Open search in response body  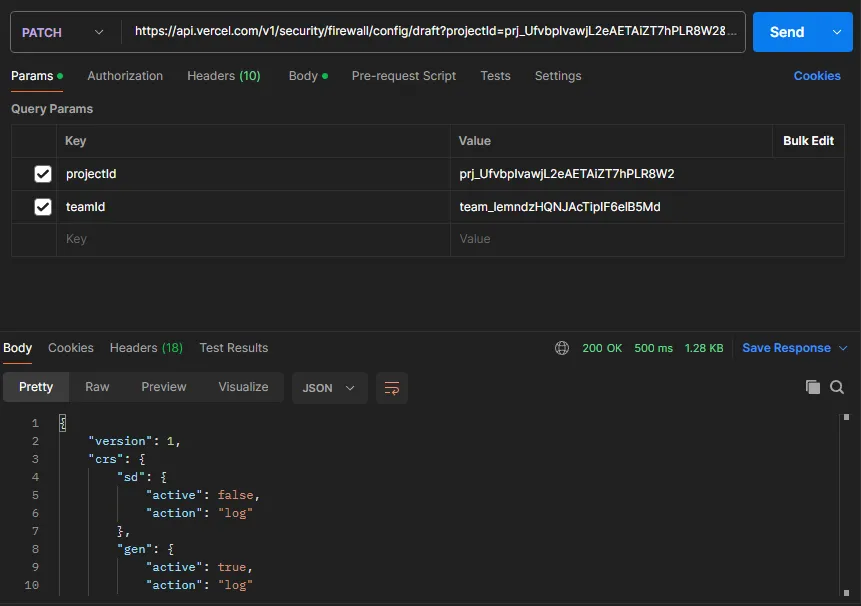(x=837, y=387)
